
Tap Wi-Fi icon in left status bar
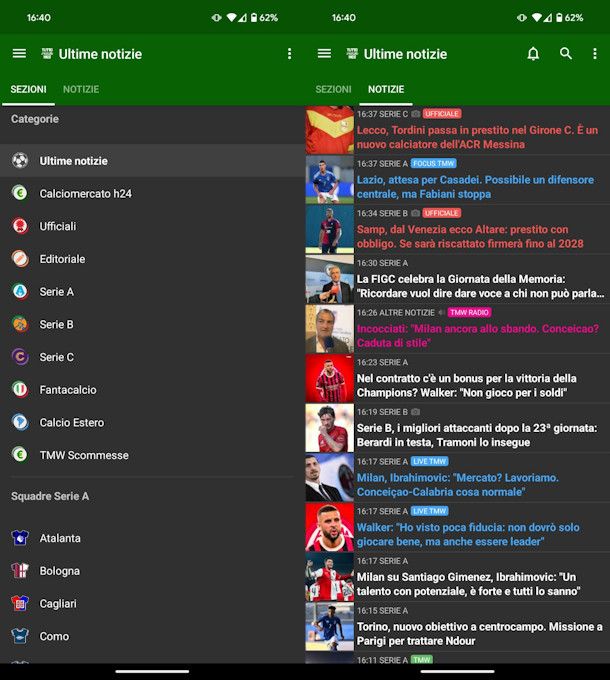click(x=232, y=17)
